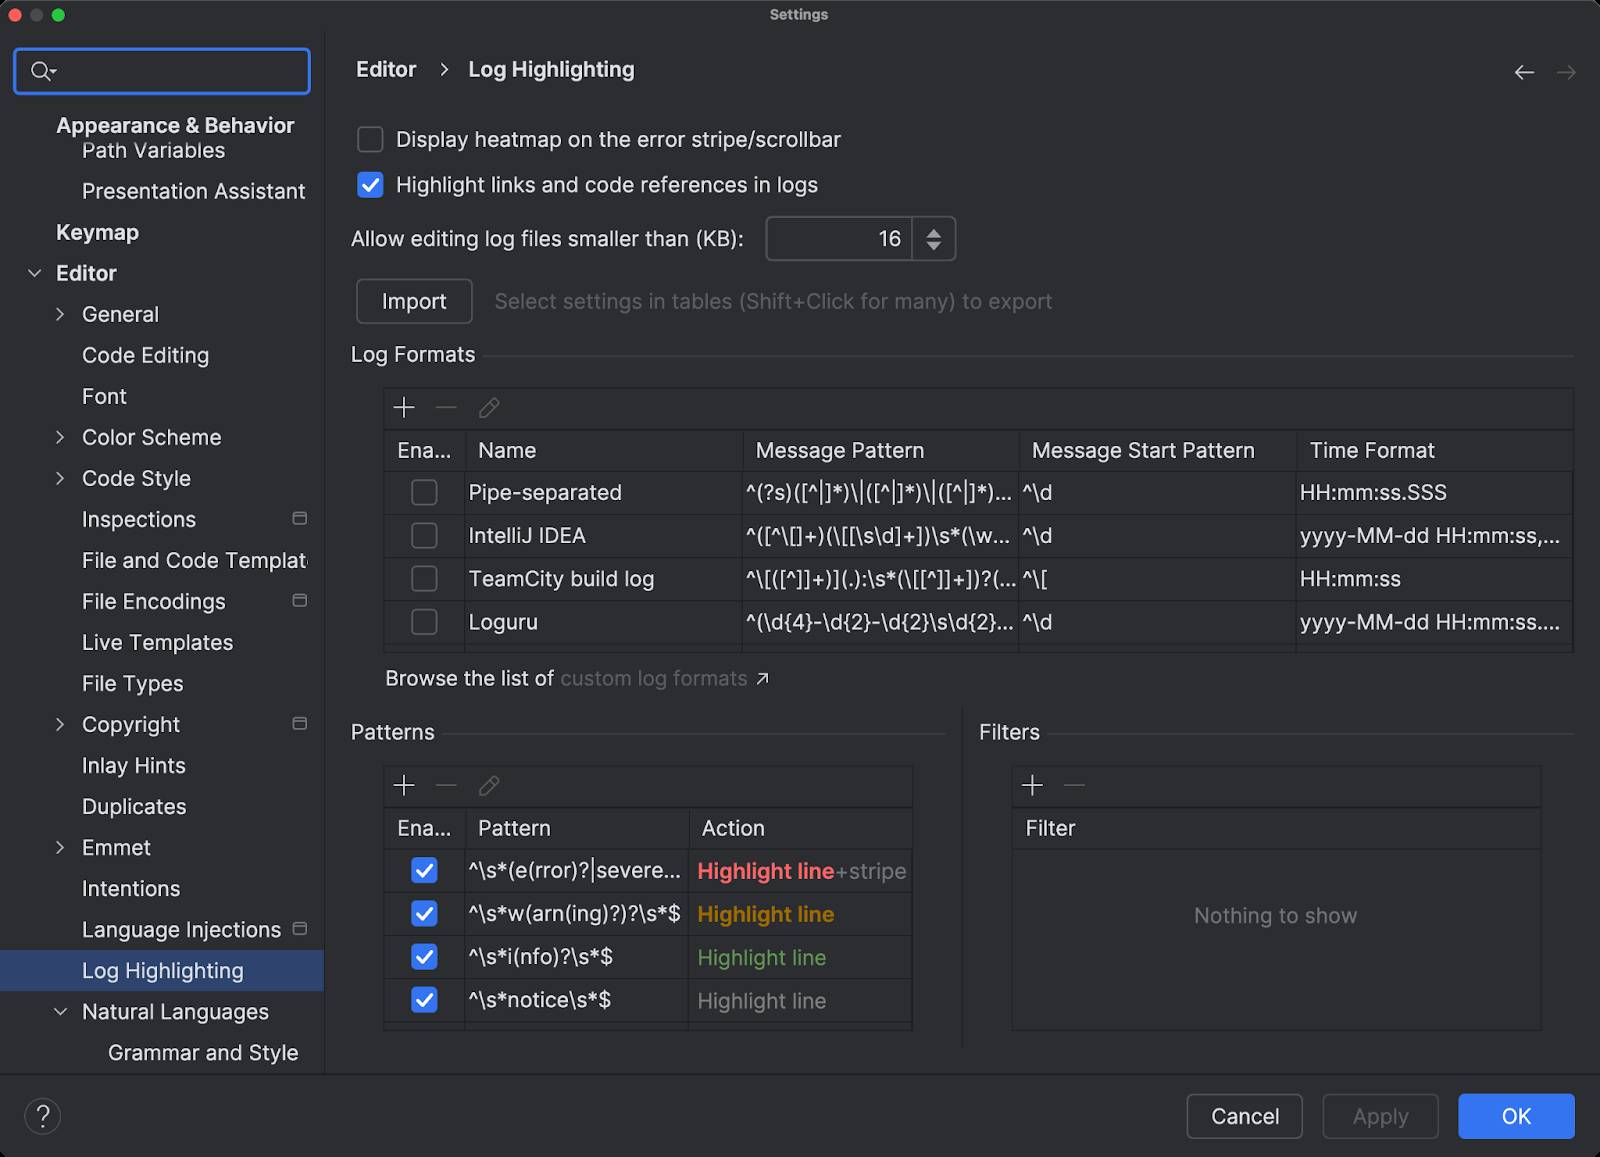Image resolution: width=1600 pixels, height=1157 pixels.
Task: Enable Display heatmap on error stripe checkbox
Action: pyautogui.click(x=370, y=139)
